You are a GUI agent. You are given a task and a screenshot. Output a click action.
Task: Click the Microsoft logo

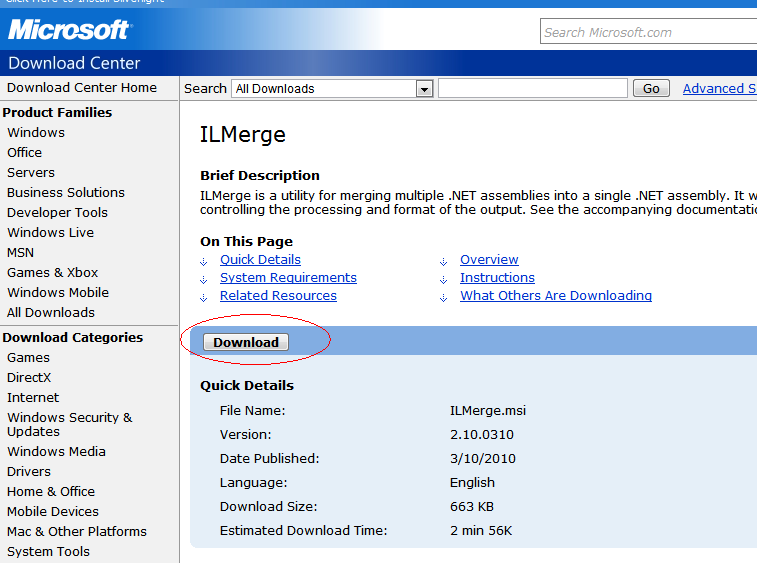pos(70,30)
